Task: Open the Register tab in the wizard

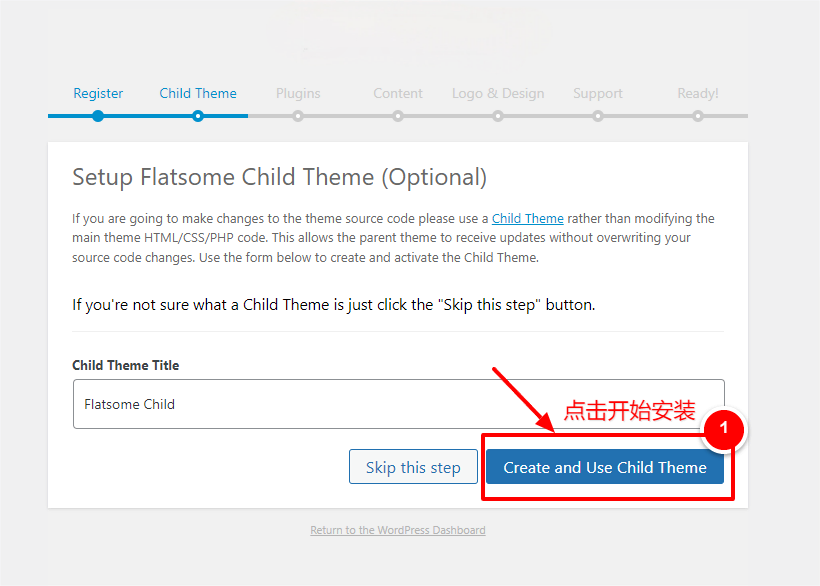Action: point(97,93)
